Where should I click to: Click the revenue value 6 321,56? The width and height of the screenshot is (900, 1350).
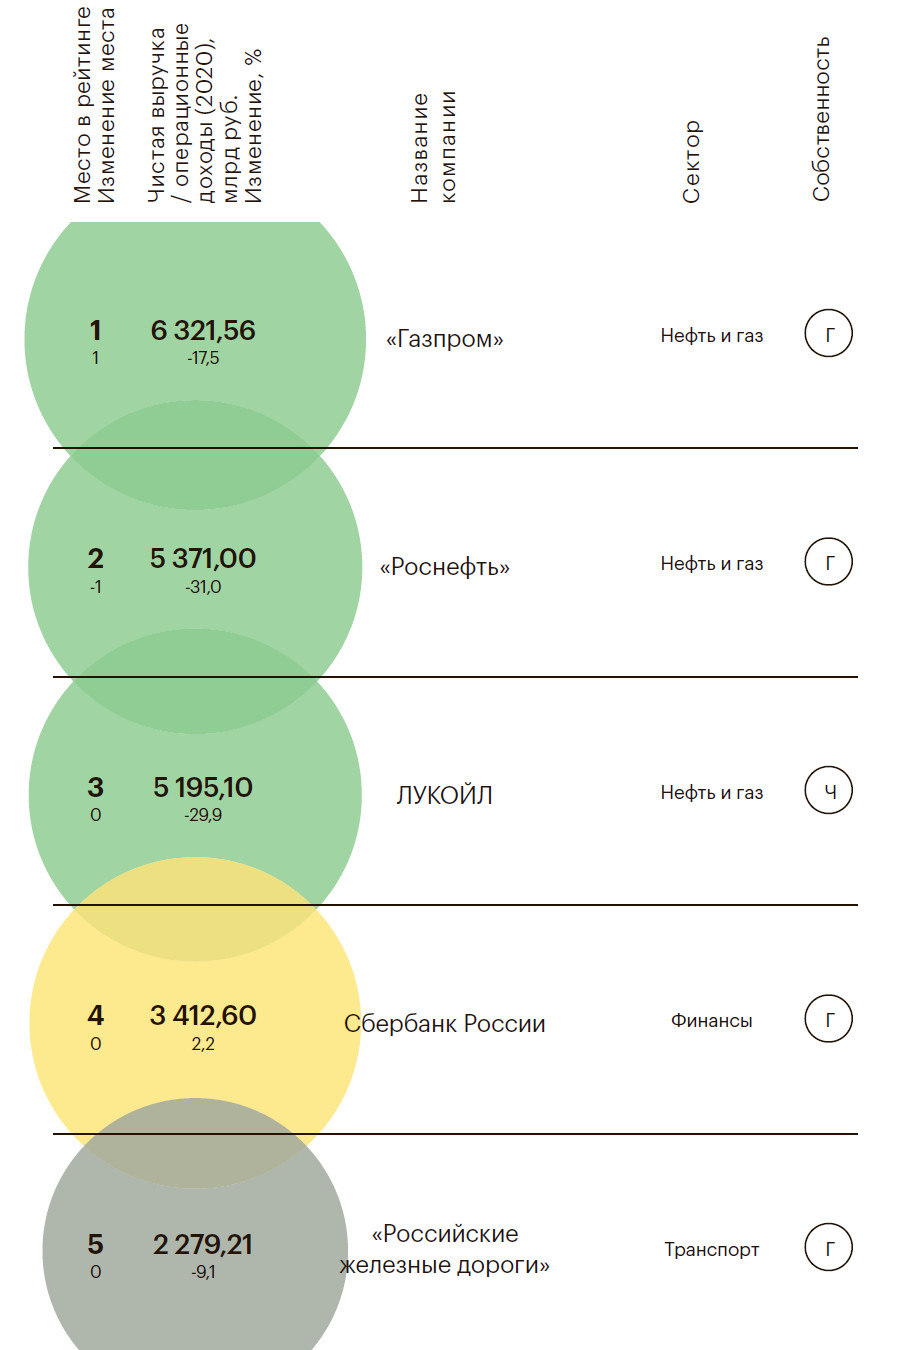click(x=203, y=331)
